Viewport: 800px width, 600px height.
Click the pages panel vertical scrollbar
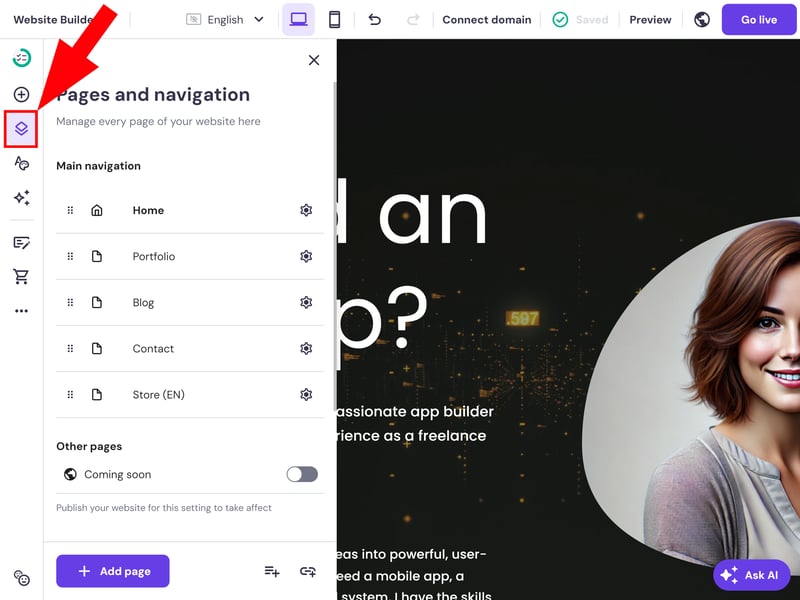click(335, 224)
